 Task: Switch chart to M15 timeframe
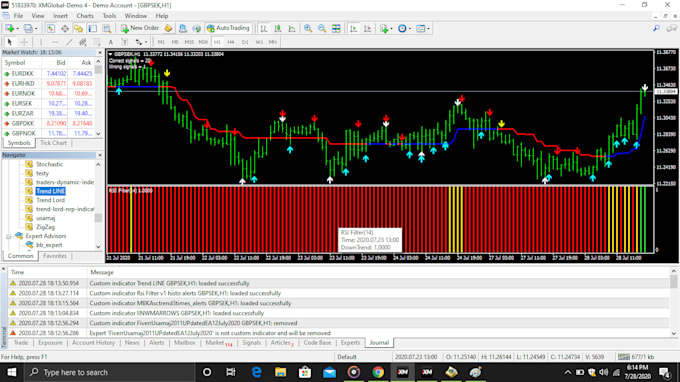(189, 42)
